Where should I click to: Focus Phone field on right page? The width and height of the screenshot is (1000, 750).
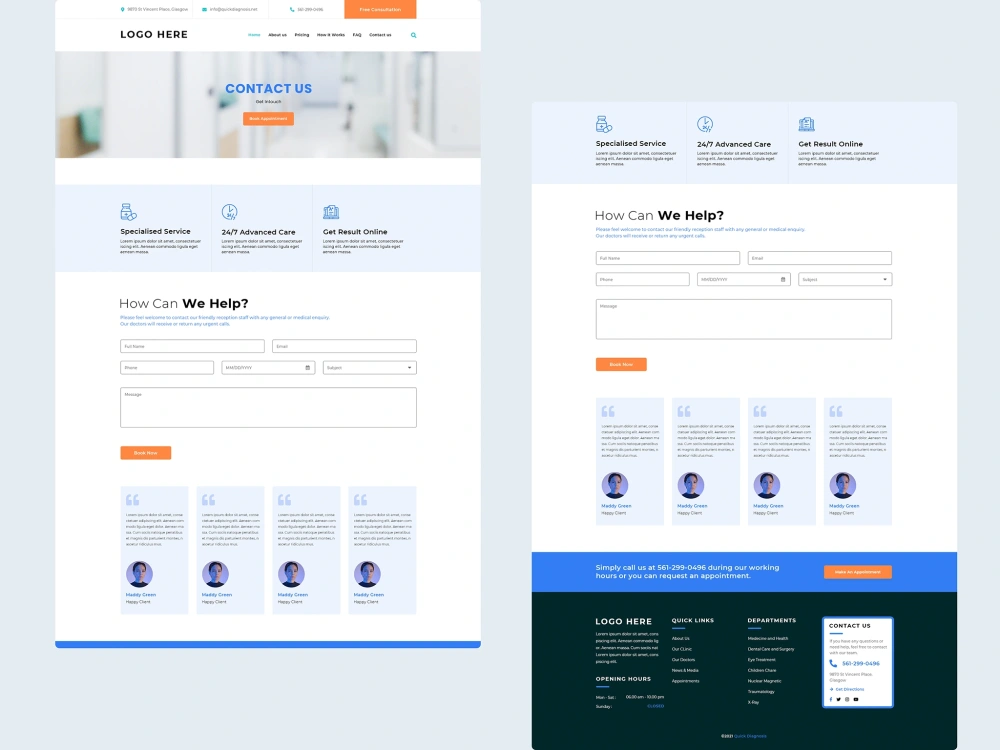(x=642, y=279)
